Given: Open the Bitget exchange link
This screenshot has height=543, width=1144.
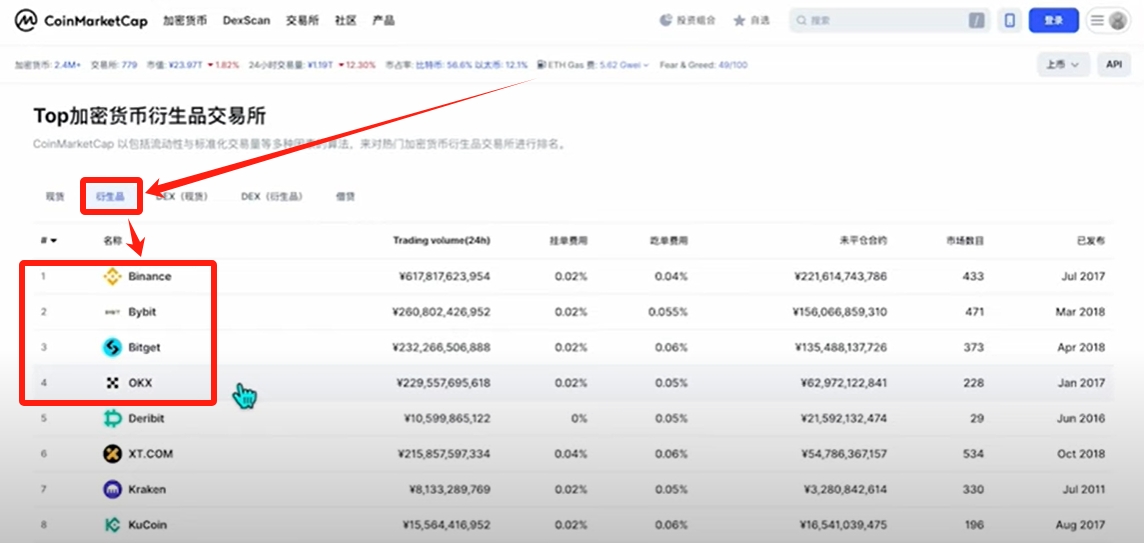Looking at the screenshot, I should [144, 347].
